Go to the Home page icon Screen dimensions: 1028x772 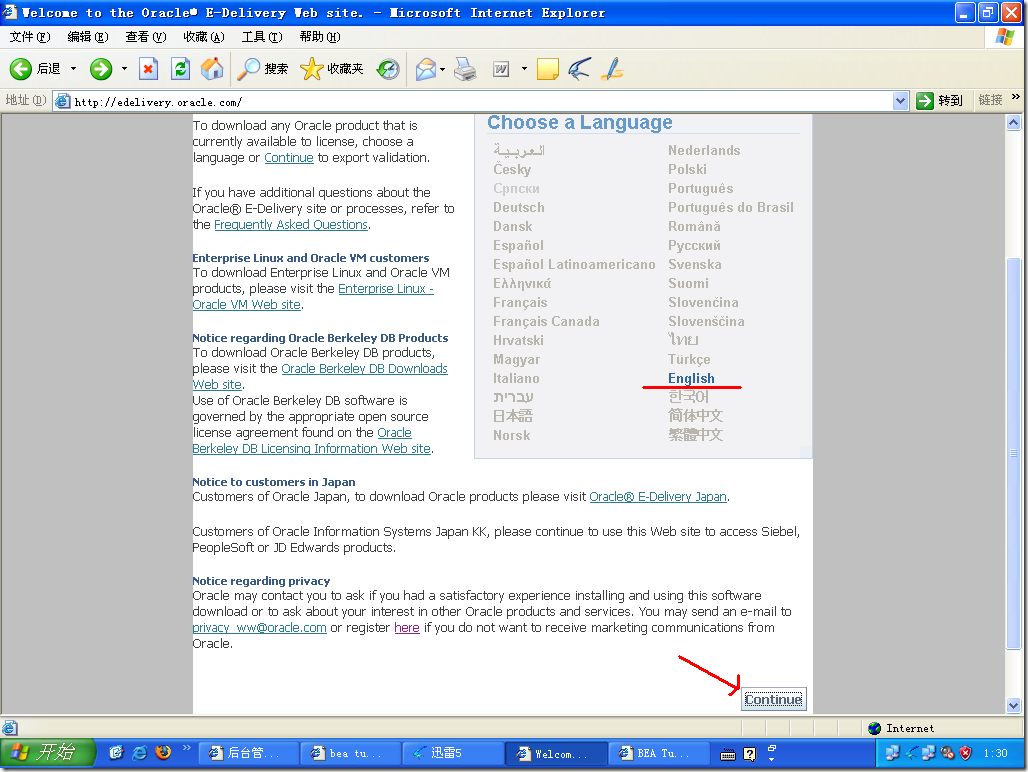pos(212,69)
